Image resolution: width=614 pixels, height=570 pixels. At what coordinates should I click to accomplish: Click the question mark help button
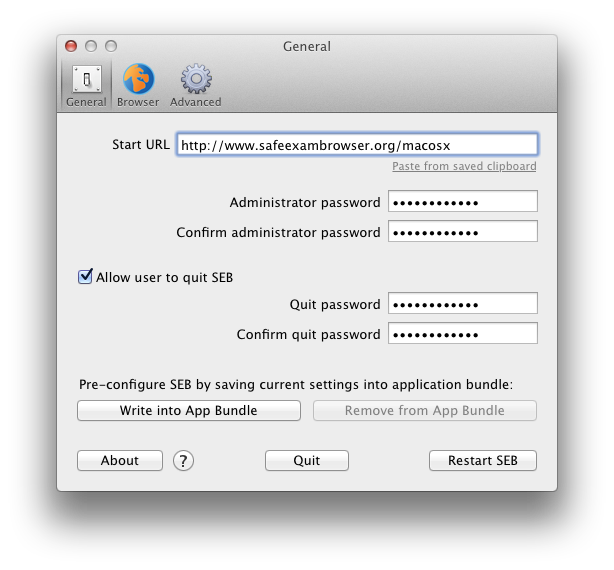click(183, 461)
